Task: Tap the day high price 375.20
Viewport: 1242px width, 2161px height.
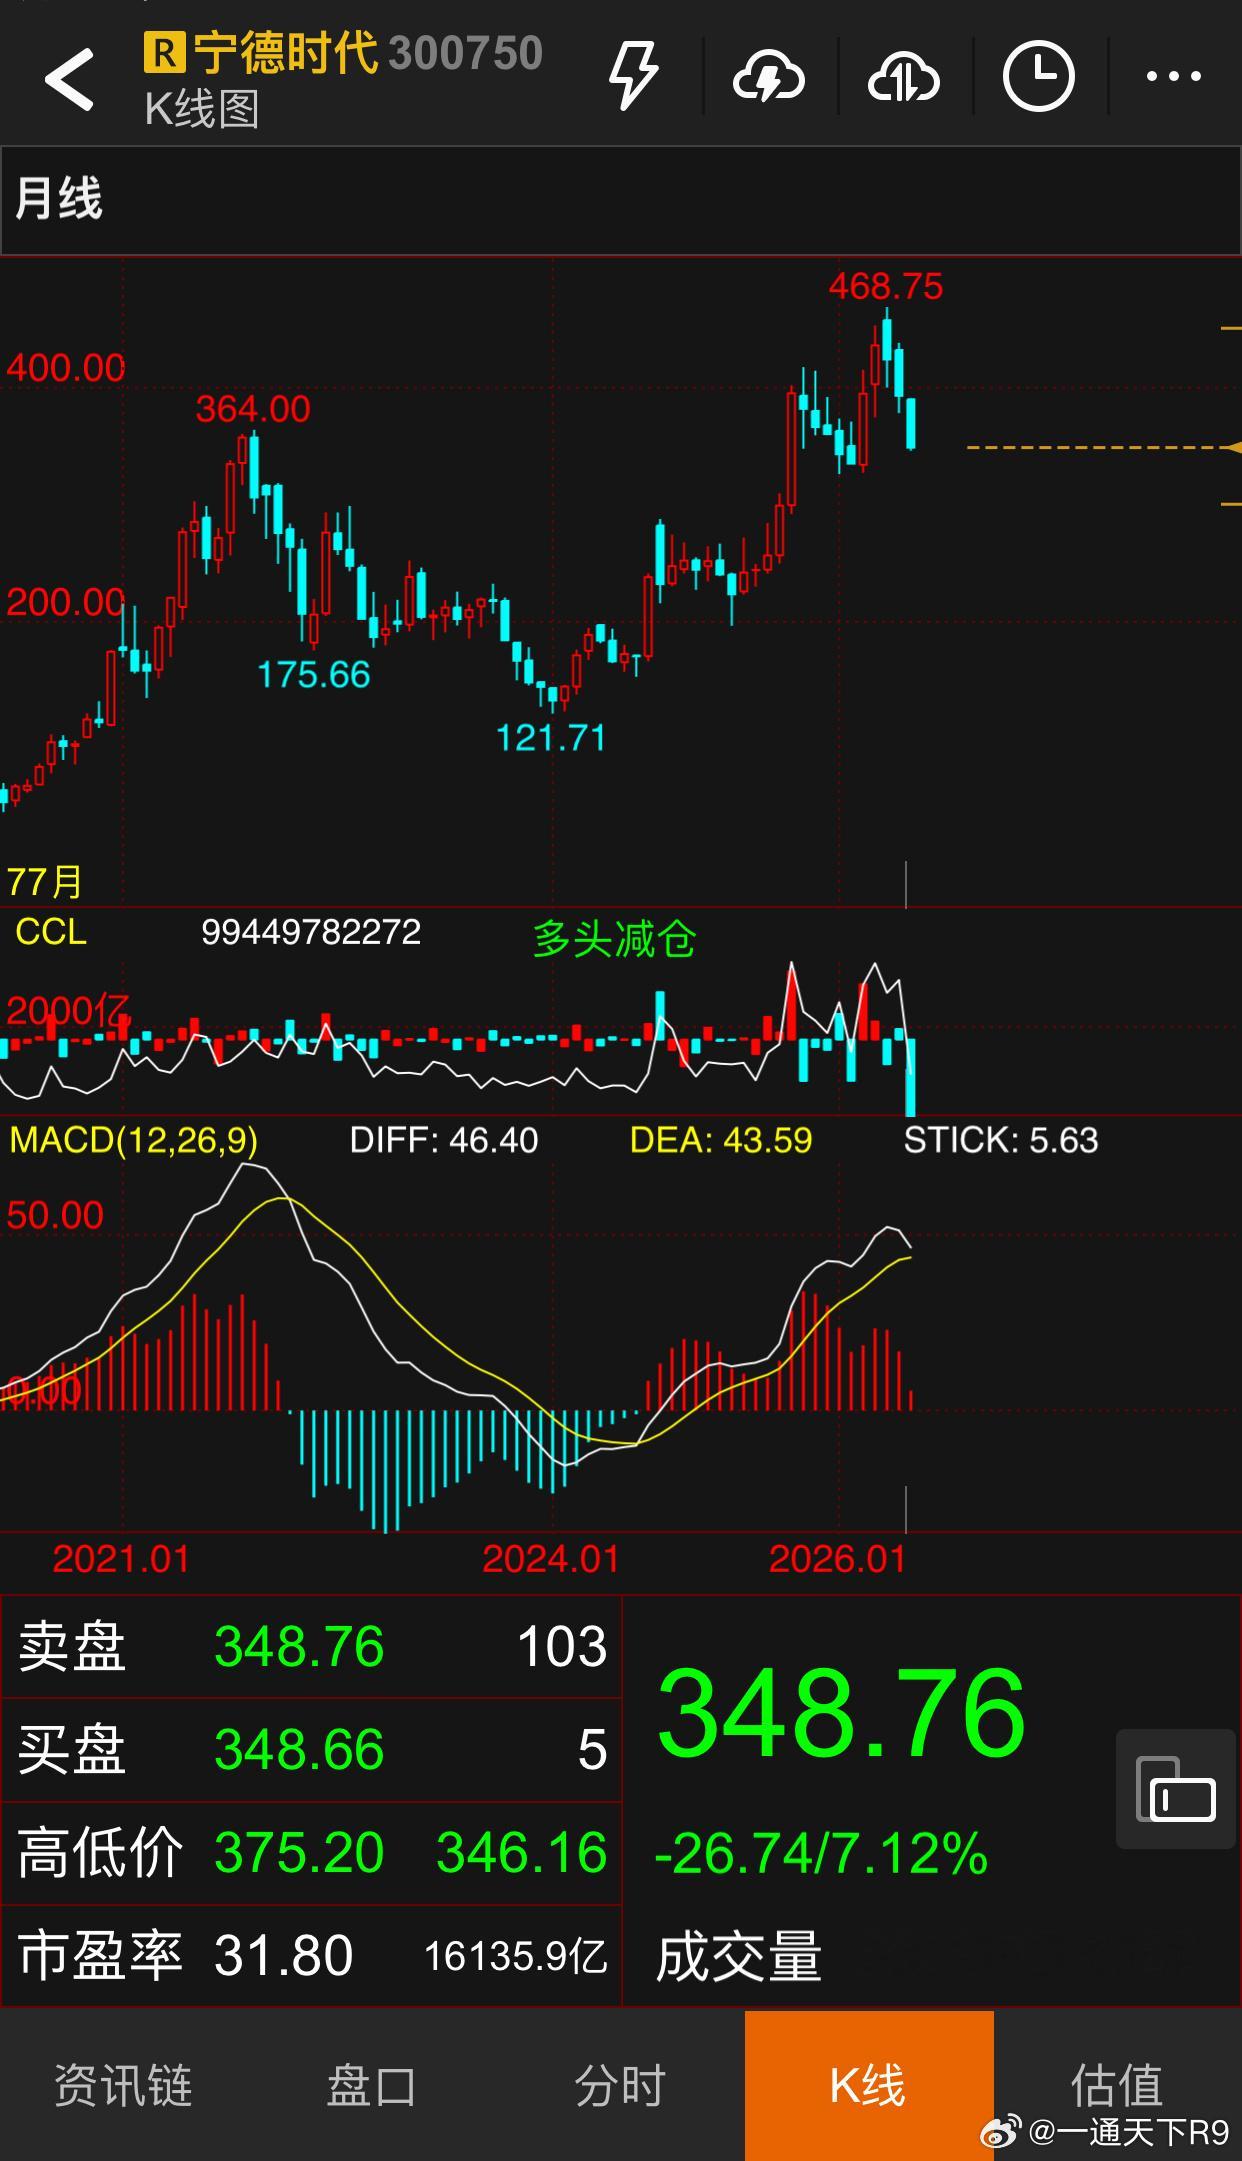Action: point(299,1852)
